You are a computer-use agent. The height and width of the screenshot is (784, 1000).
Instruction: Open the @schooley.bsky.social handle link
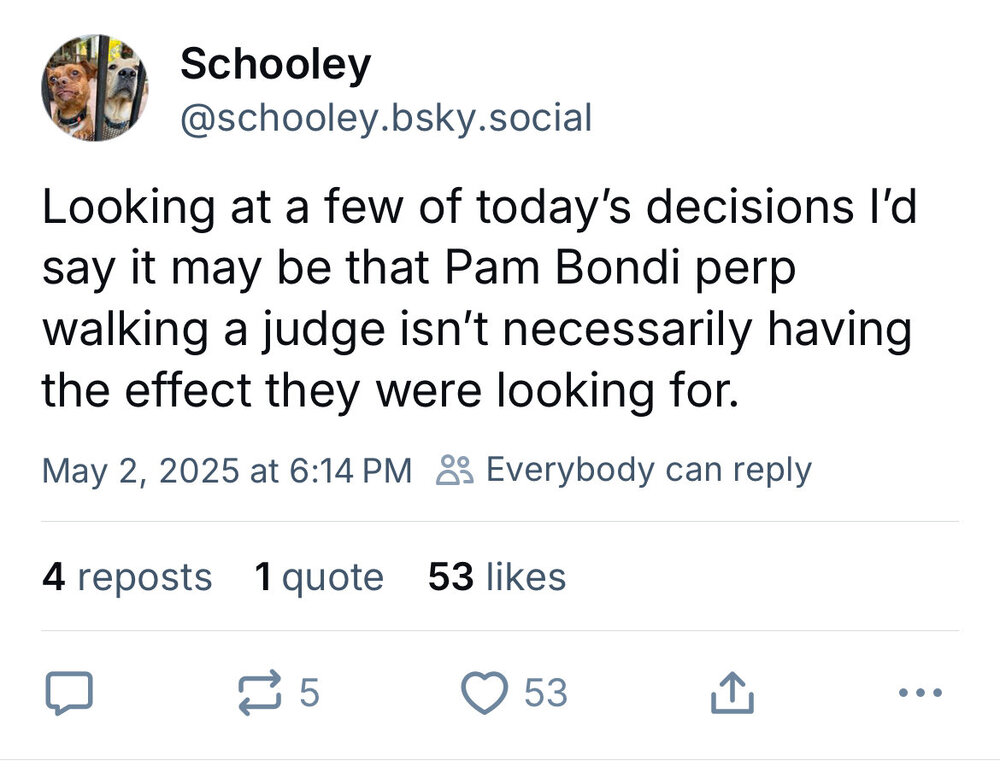[386, 118]
